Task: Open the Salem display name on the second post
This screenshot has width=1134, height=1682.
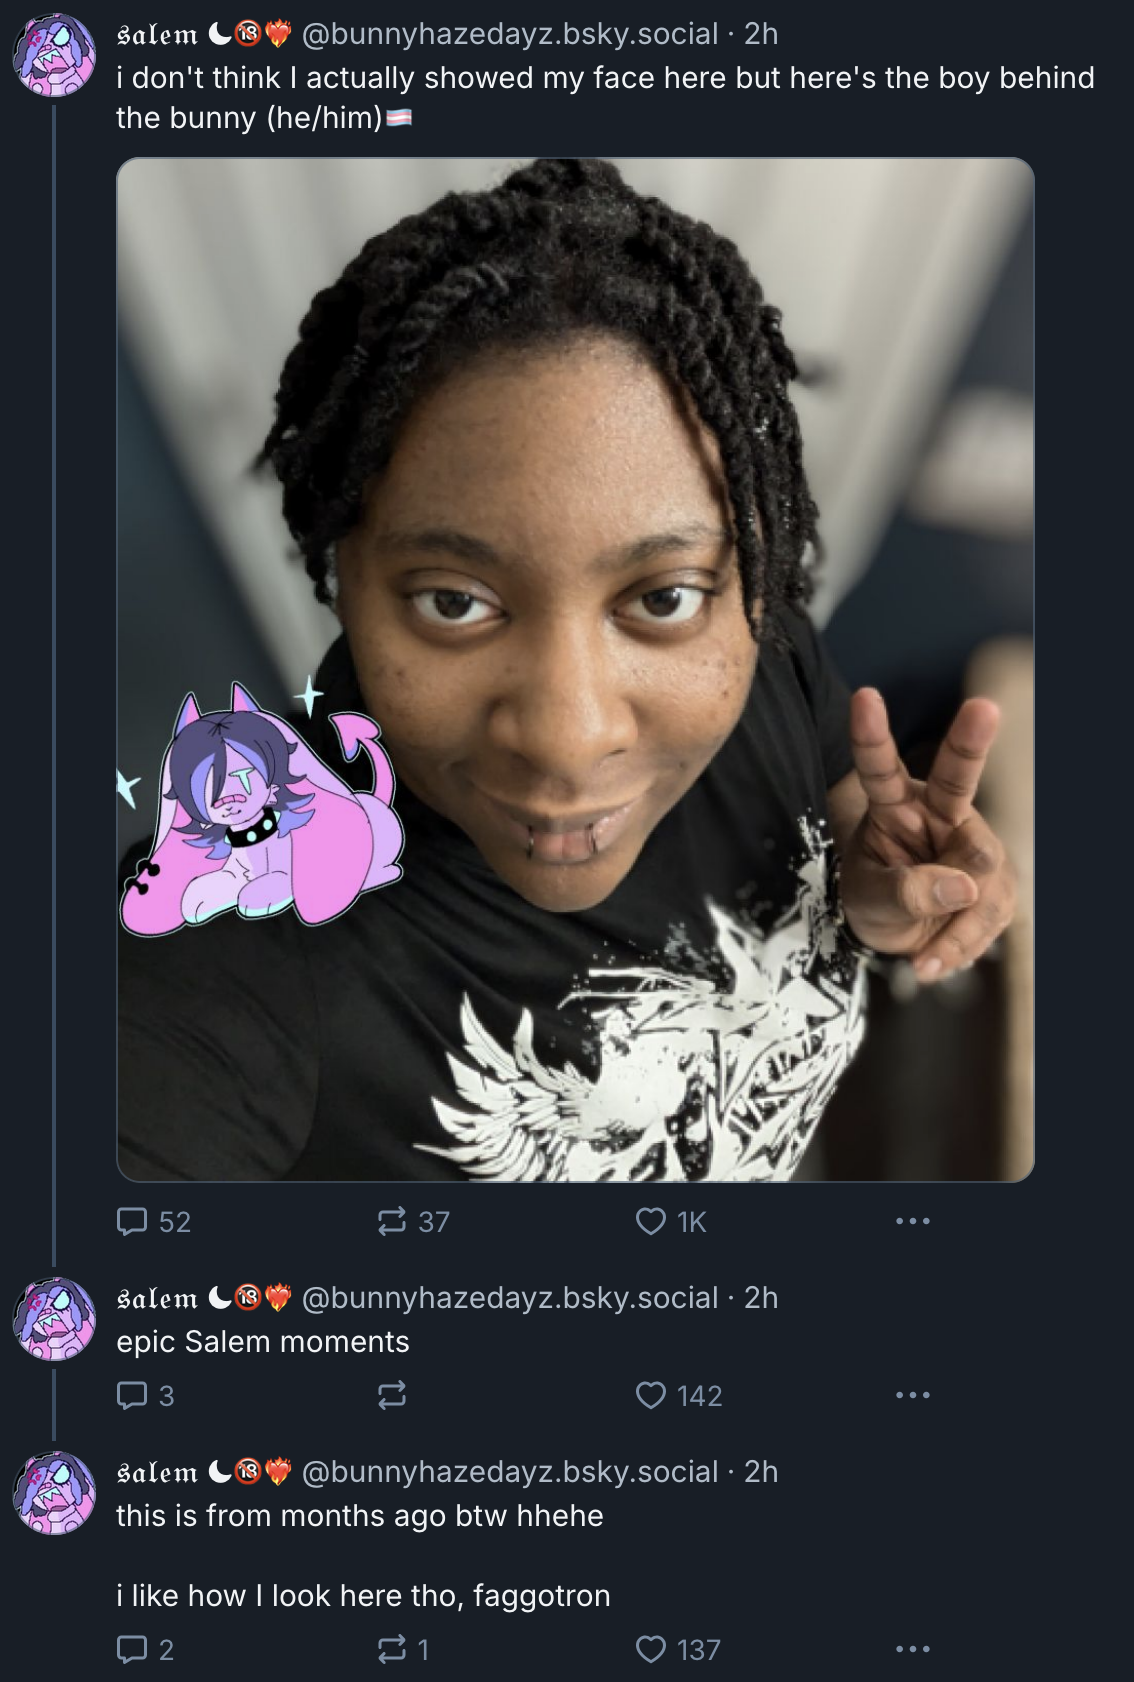Action: point(157,1298)
